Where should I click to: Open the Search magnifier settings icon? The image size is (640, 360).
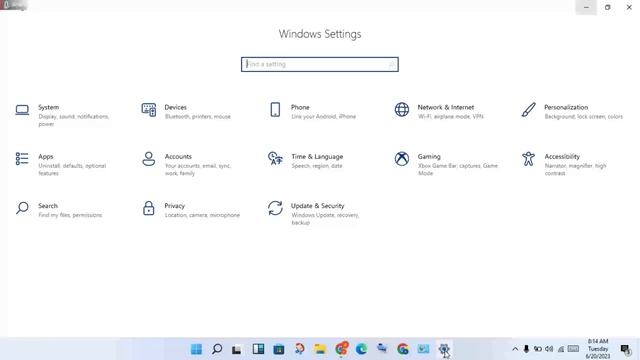(22, 208)
